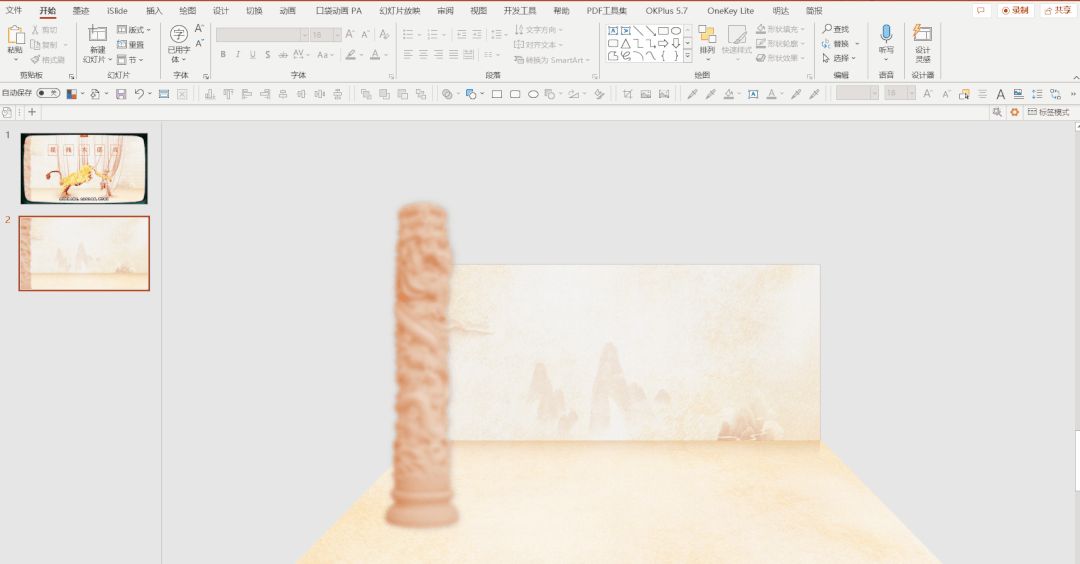Toggle the AutoSave (自动保存) switch
The width and height of the screenshot is (1080, 564).
pos(48,93)
